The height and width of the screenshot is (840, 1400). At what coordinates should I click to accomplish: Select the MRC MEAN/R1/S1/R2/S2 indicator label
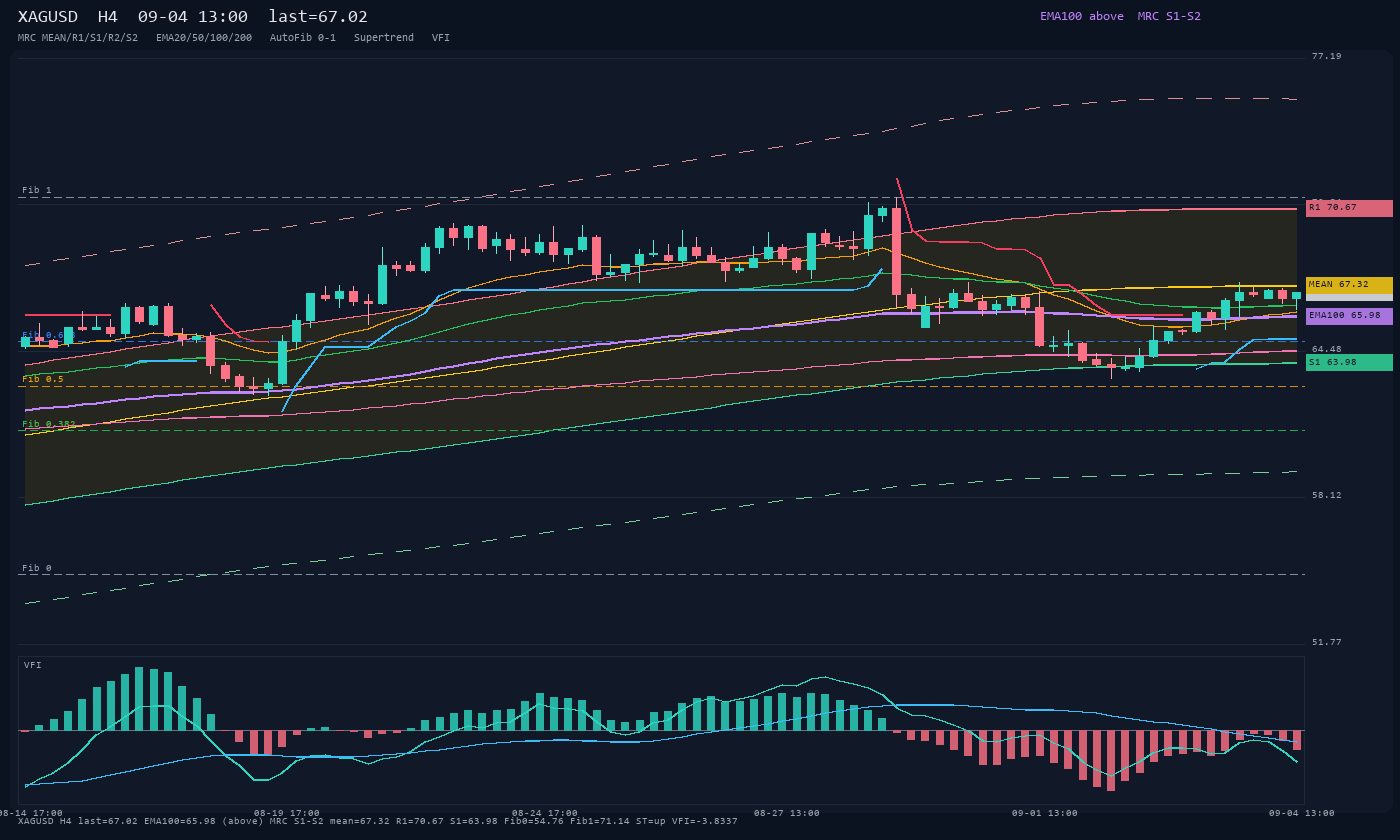pos(78,38)
